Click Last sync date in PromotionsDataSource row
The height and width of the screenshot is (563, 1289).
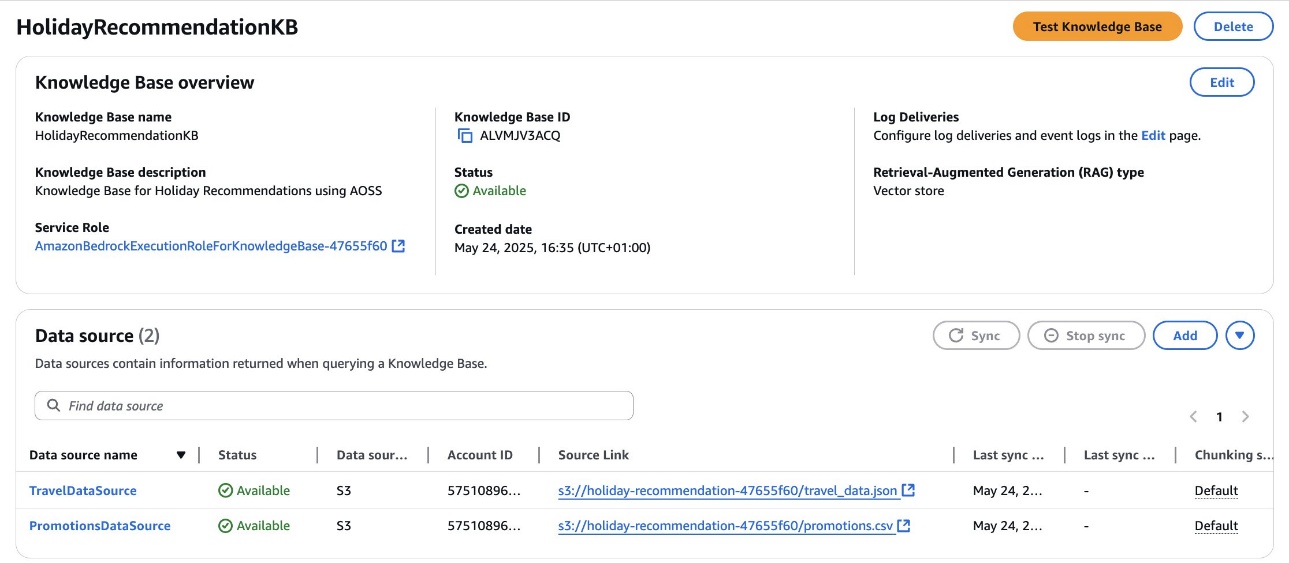pos(1008,526)
